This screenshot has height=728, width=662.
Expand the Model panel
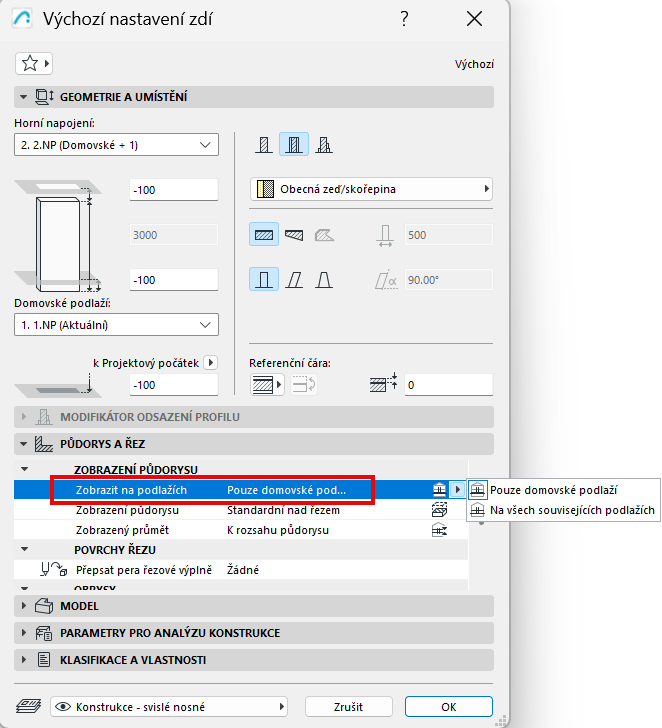pyautogui.click(x=24, y=606)
